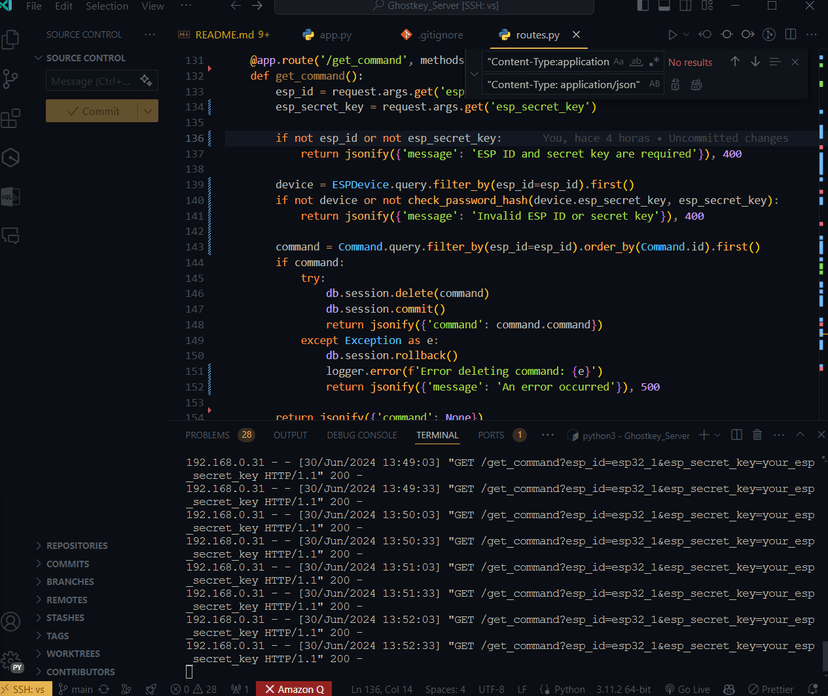This screenshot has width=828, height=696.
Task: Open the Explorer view icon
Action: [x=11, y=40]
